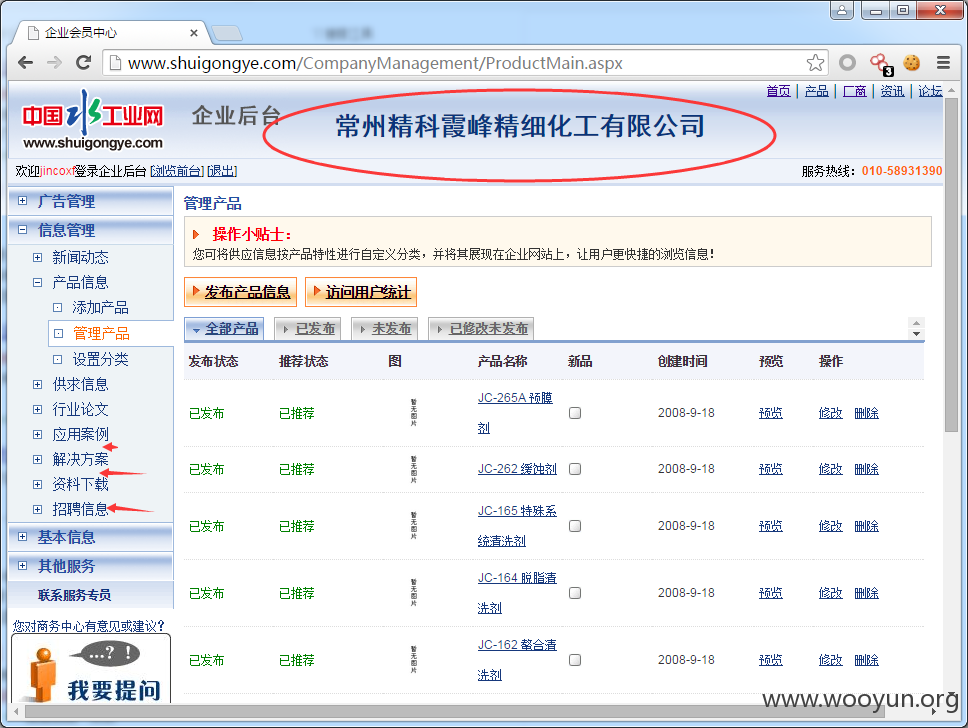The image size is (968, 728).
Task: Click 修改 for JC-262 缓蚀剂
Action: coord(830,469)
